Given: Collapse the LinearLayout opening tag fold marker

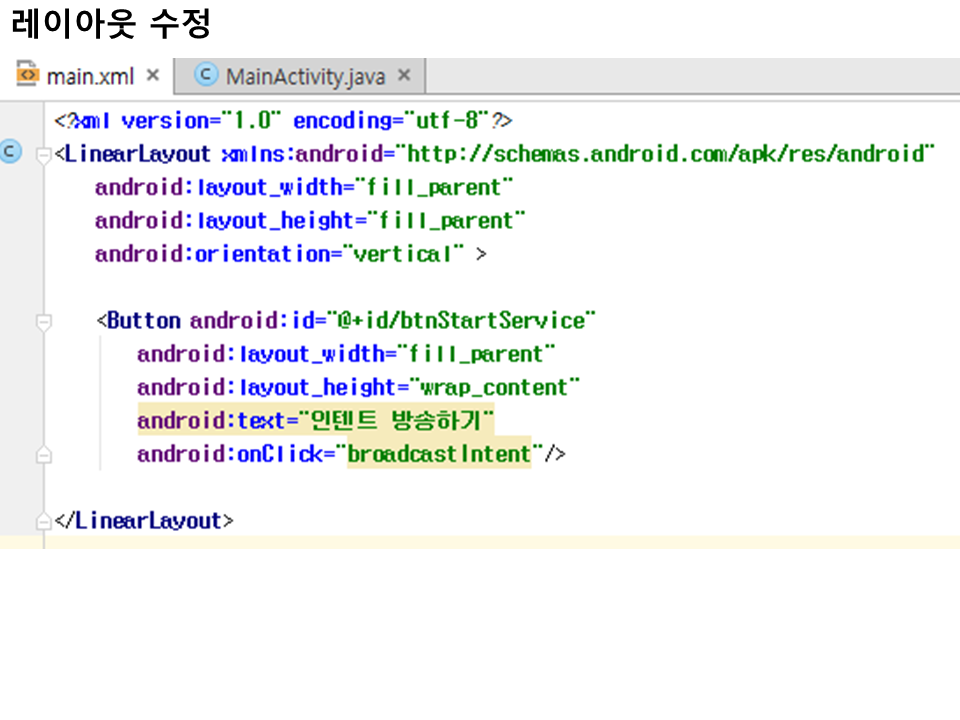Looking at the screenshot, I should (43, 155).
